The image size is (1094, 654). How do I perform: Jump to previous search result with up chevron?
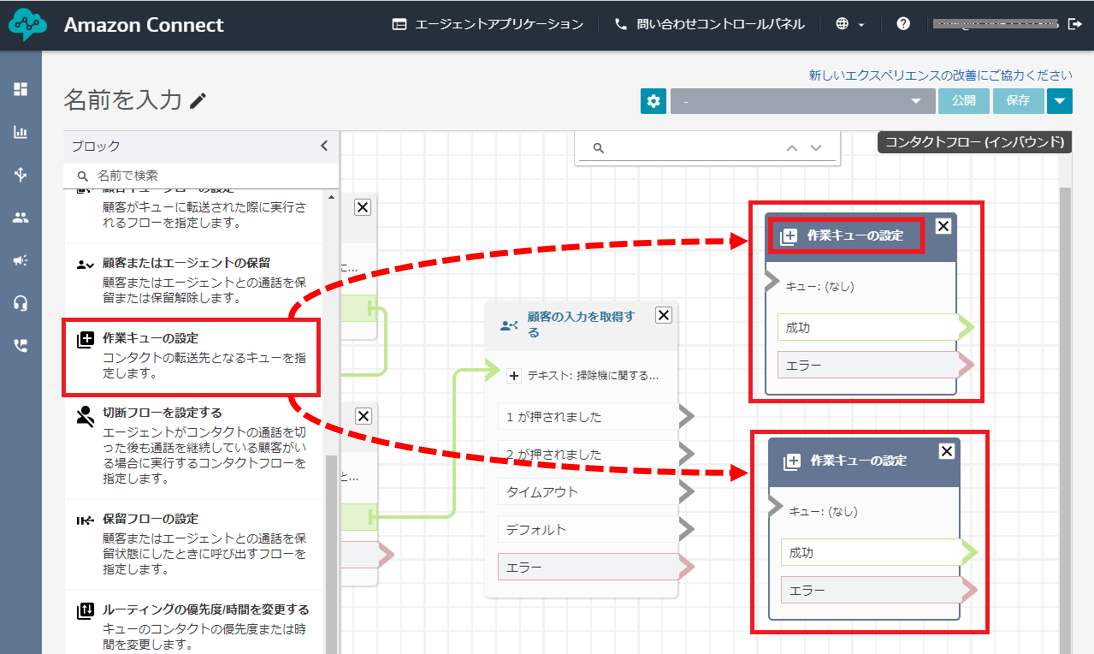792,148
